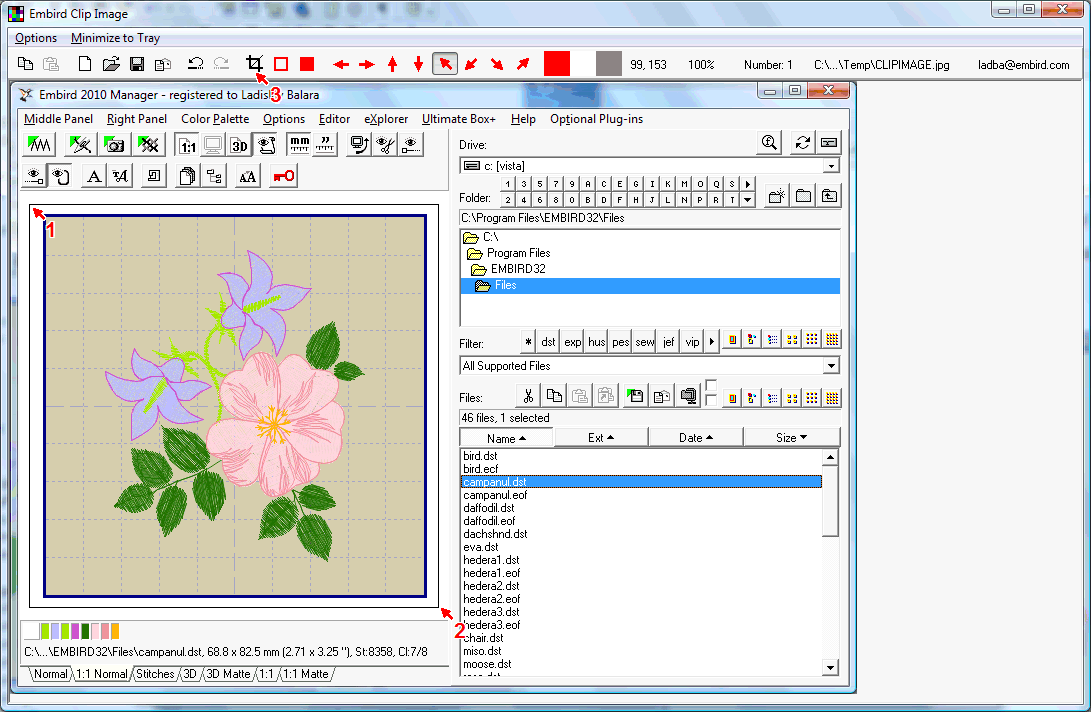Go up one folder with the arrow folder icon

[829, 196]
